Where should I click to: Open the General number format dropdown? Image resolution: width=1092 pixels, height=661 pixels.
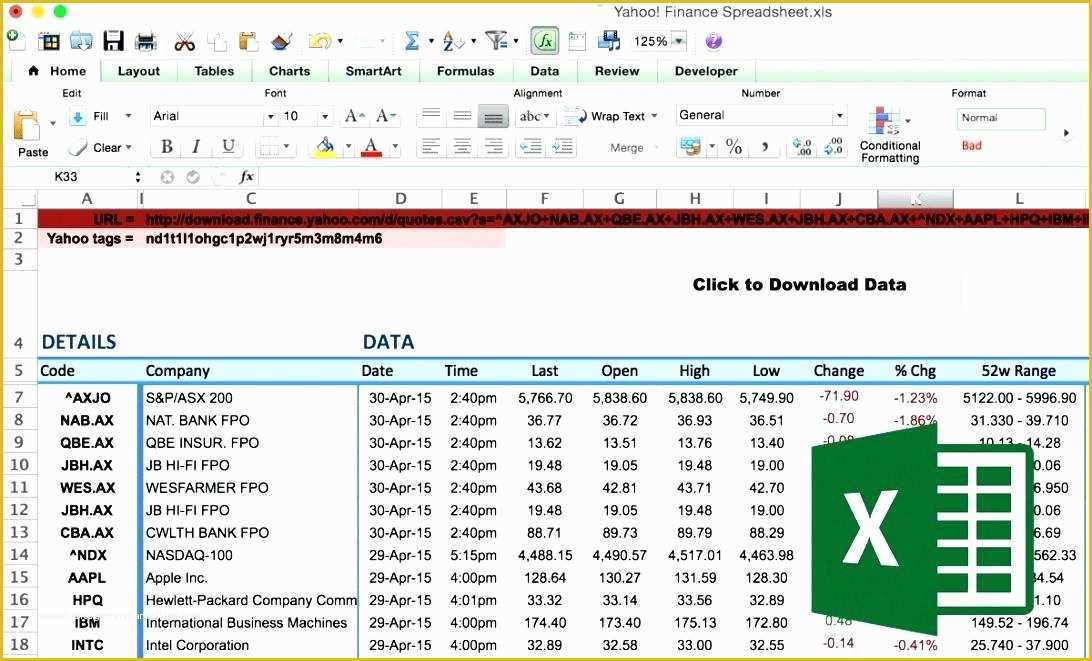coord(840,116)
